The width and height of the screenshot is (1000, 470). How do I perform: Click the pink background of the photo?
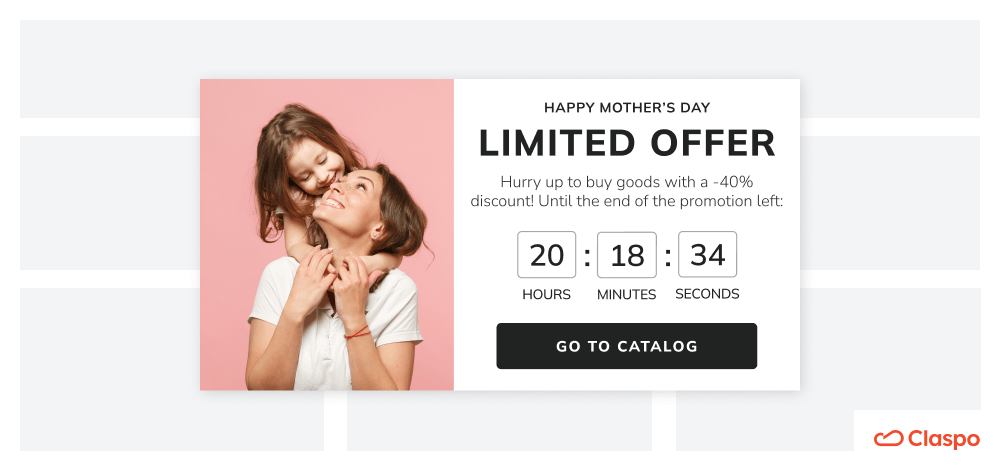pos(230,159)
